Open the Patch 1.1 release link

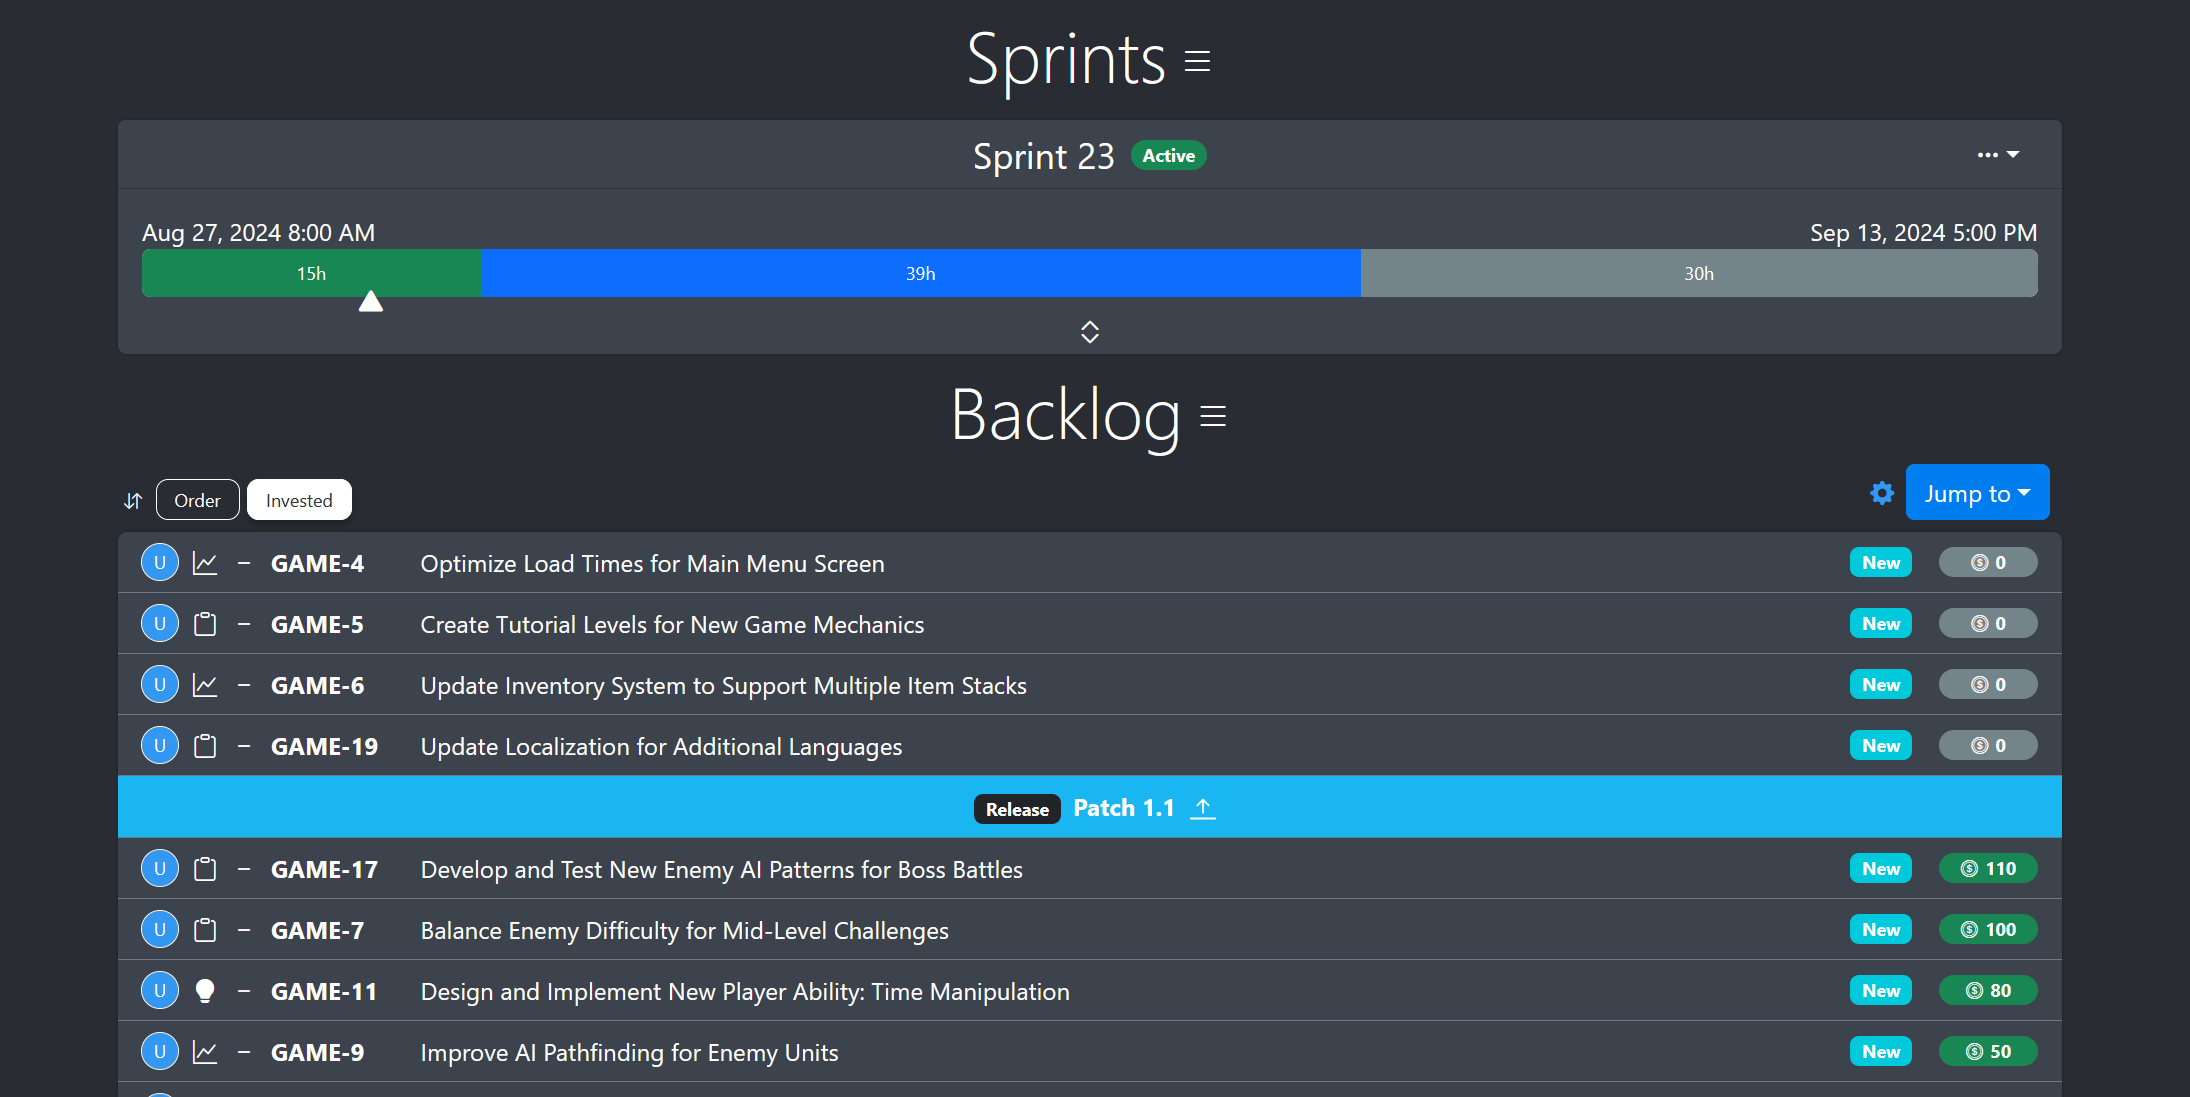click(1124, 807)
